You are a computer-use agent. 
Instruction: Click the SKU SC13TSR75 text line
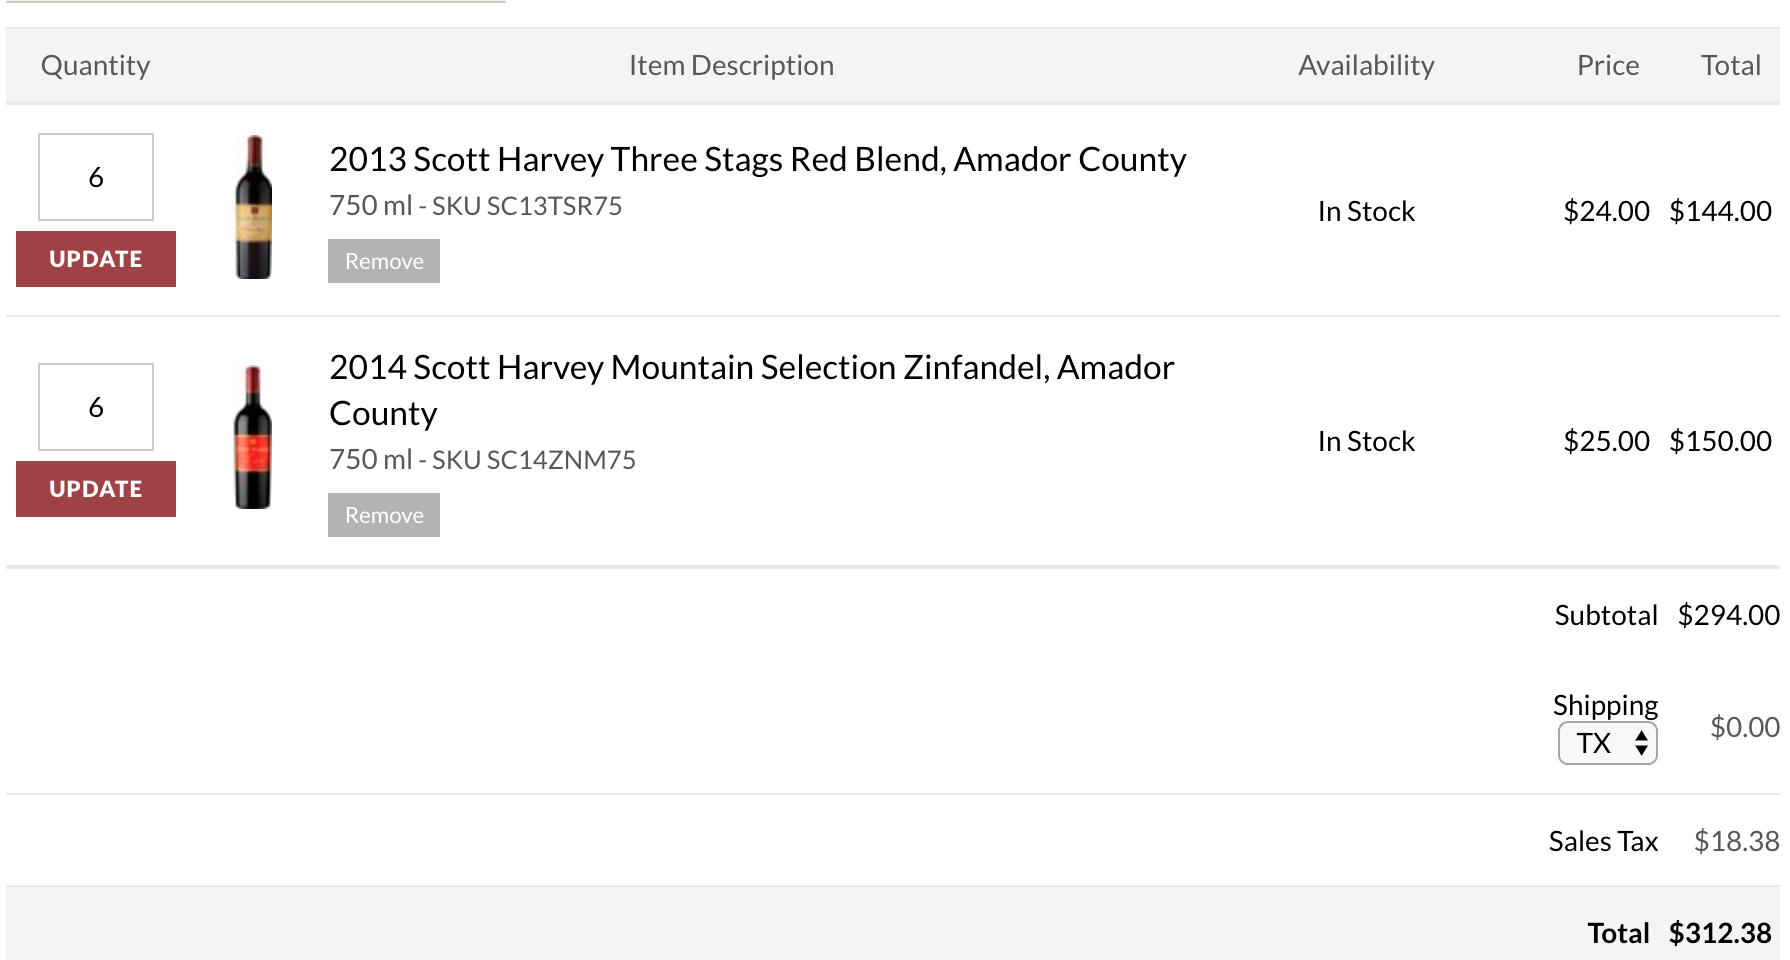tap(476, 206)
